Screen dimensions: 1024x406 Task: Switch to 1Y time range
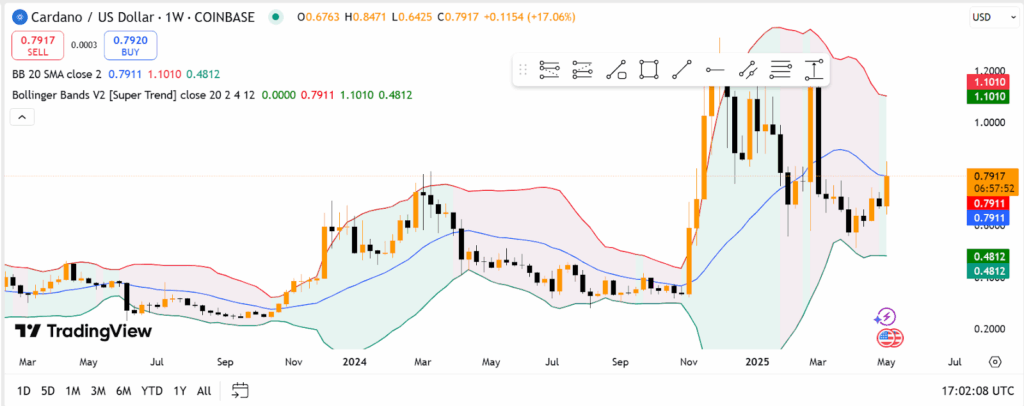(180, 391)
